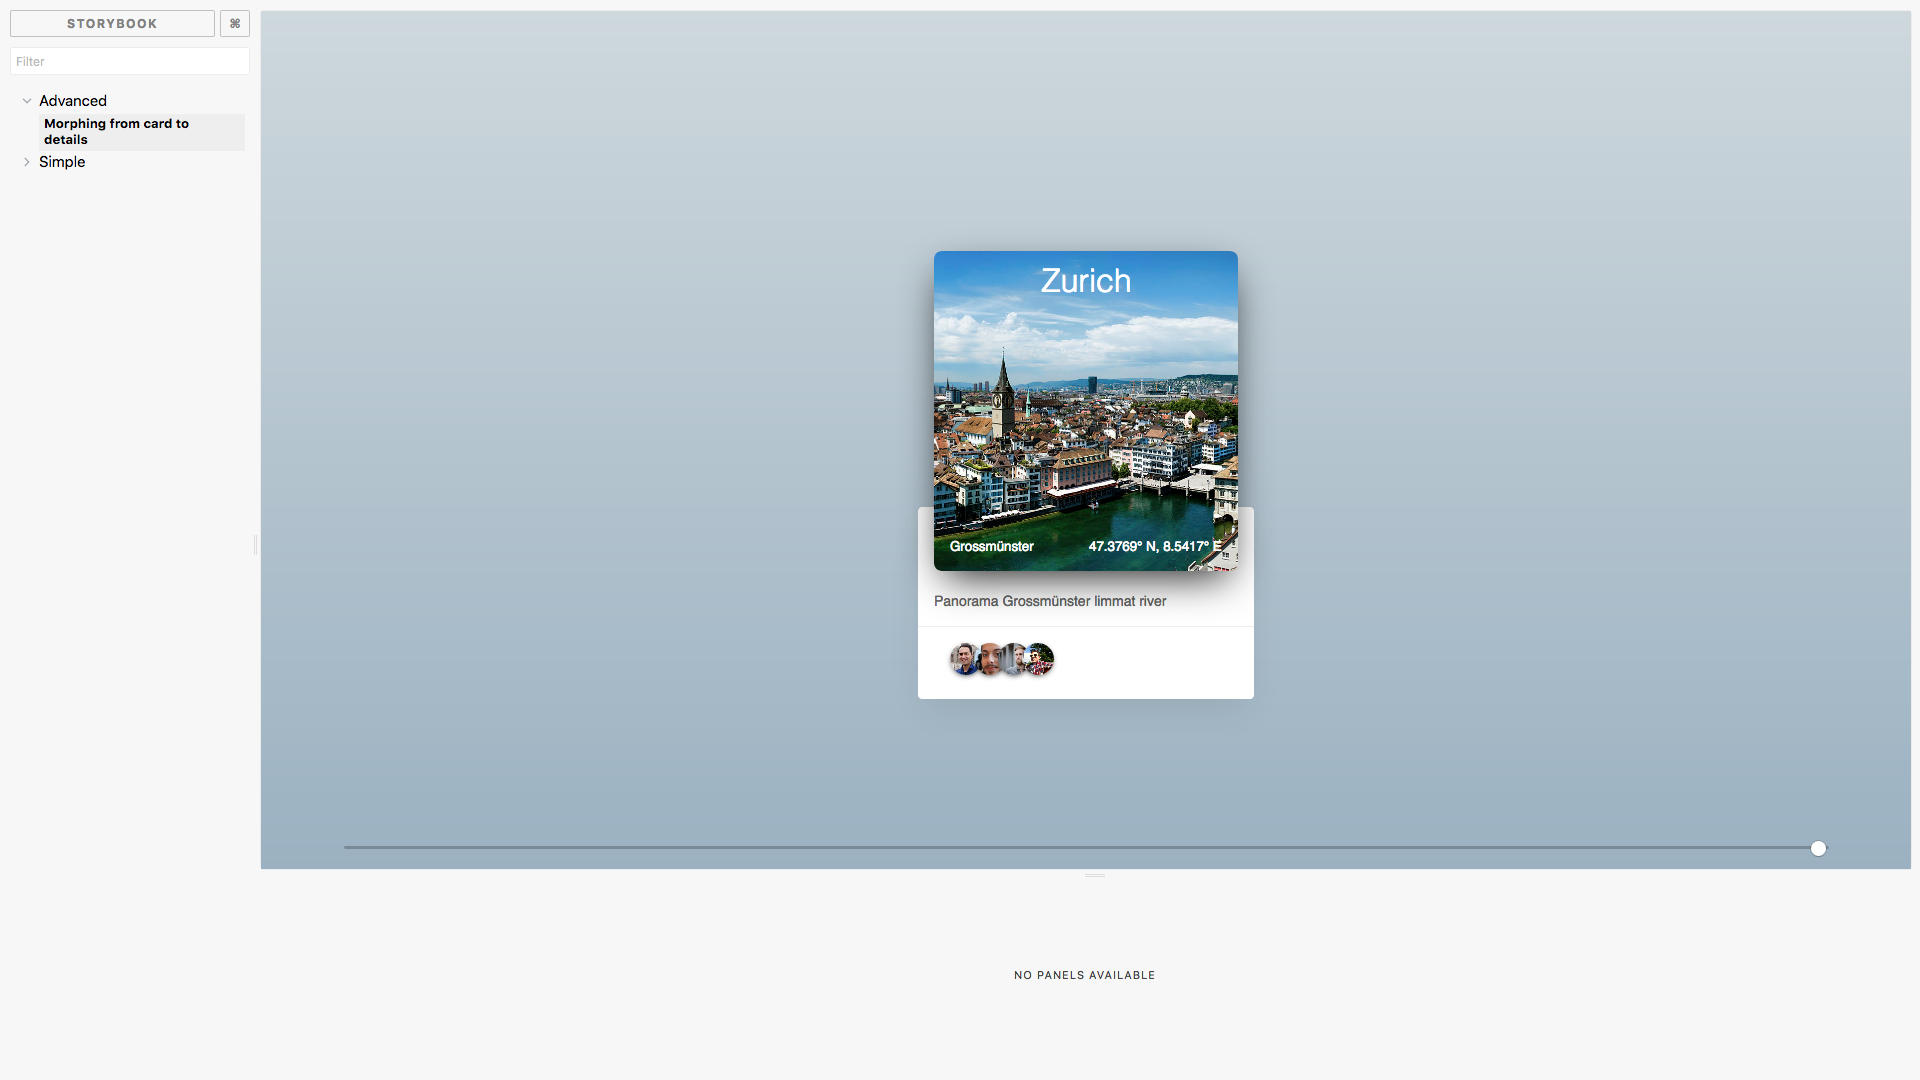Viewport: 1920px width, 1080px height.
Task: Click the Grossmünster label overlay
Action: click(991, 546)
